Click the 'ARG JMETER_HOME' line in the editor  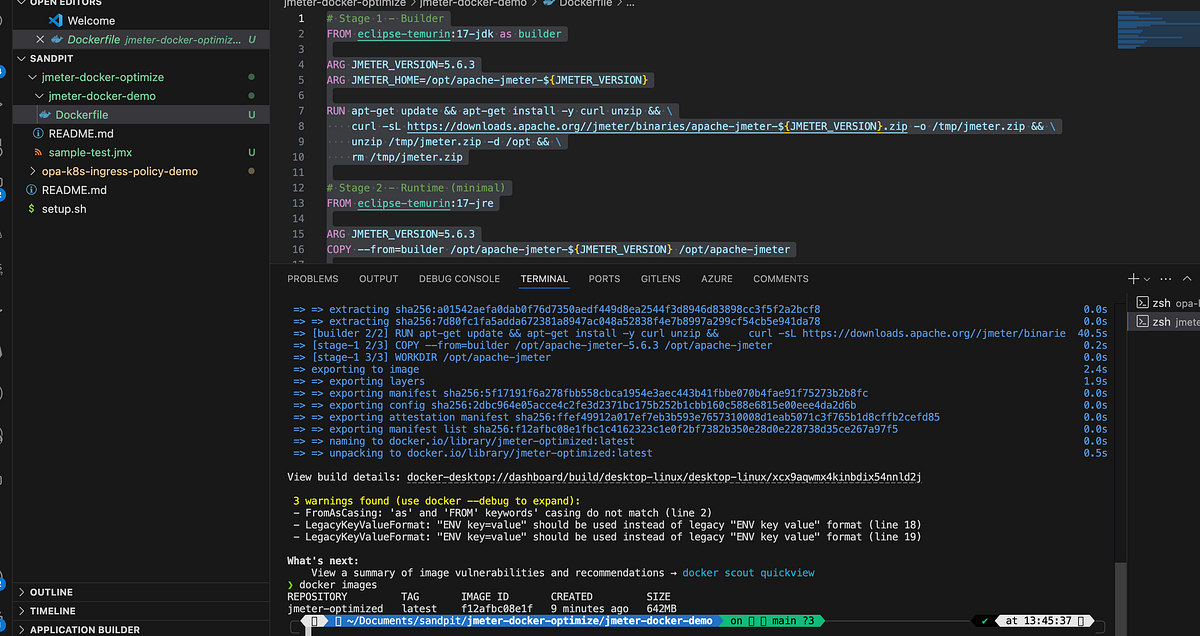click(488, 79)
